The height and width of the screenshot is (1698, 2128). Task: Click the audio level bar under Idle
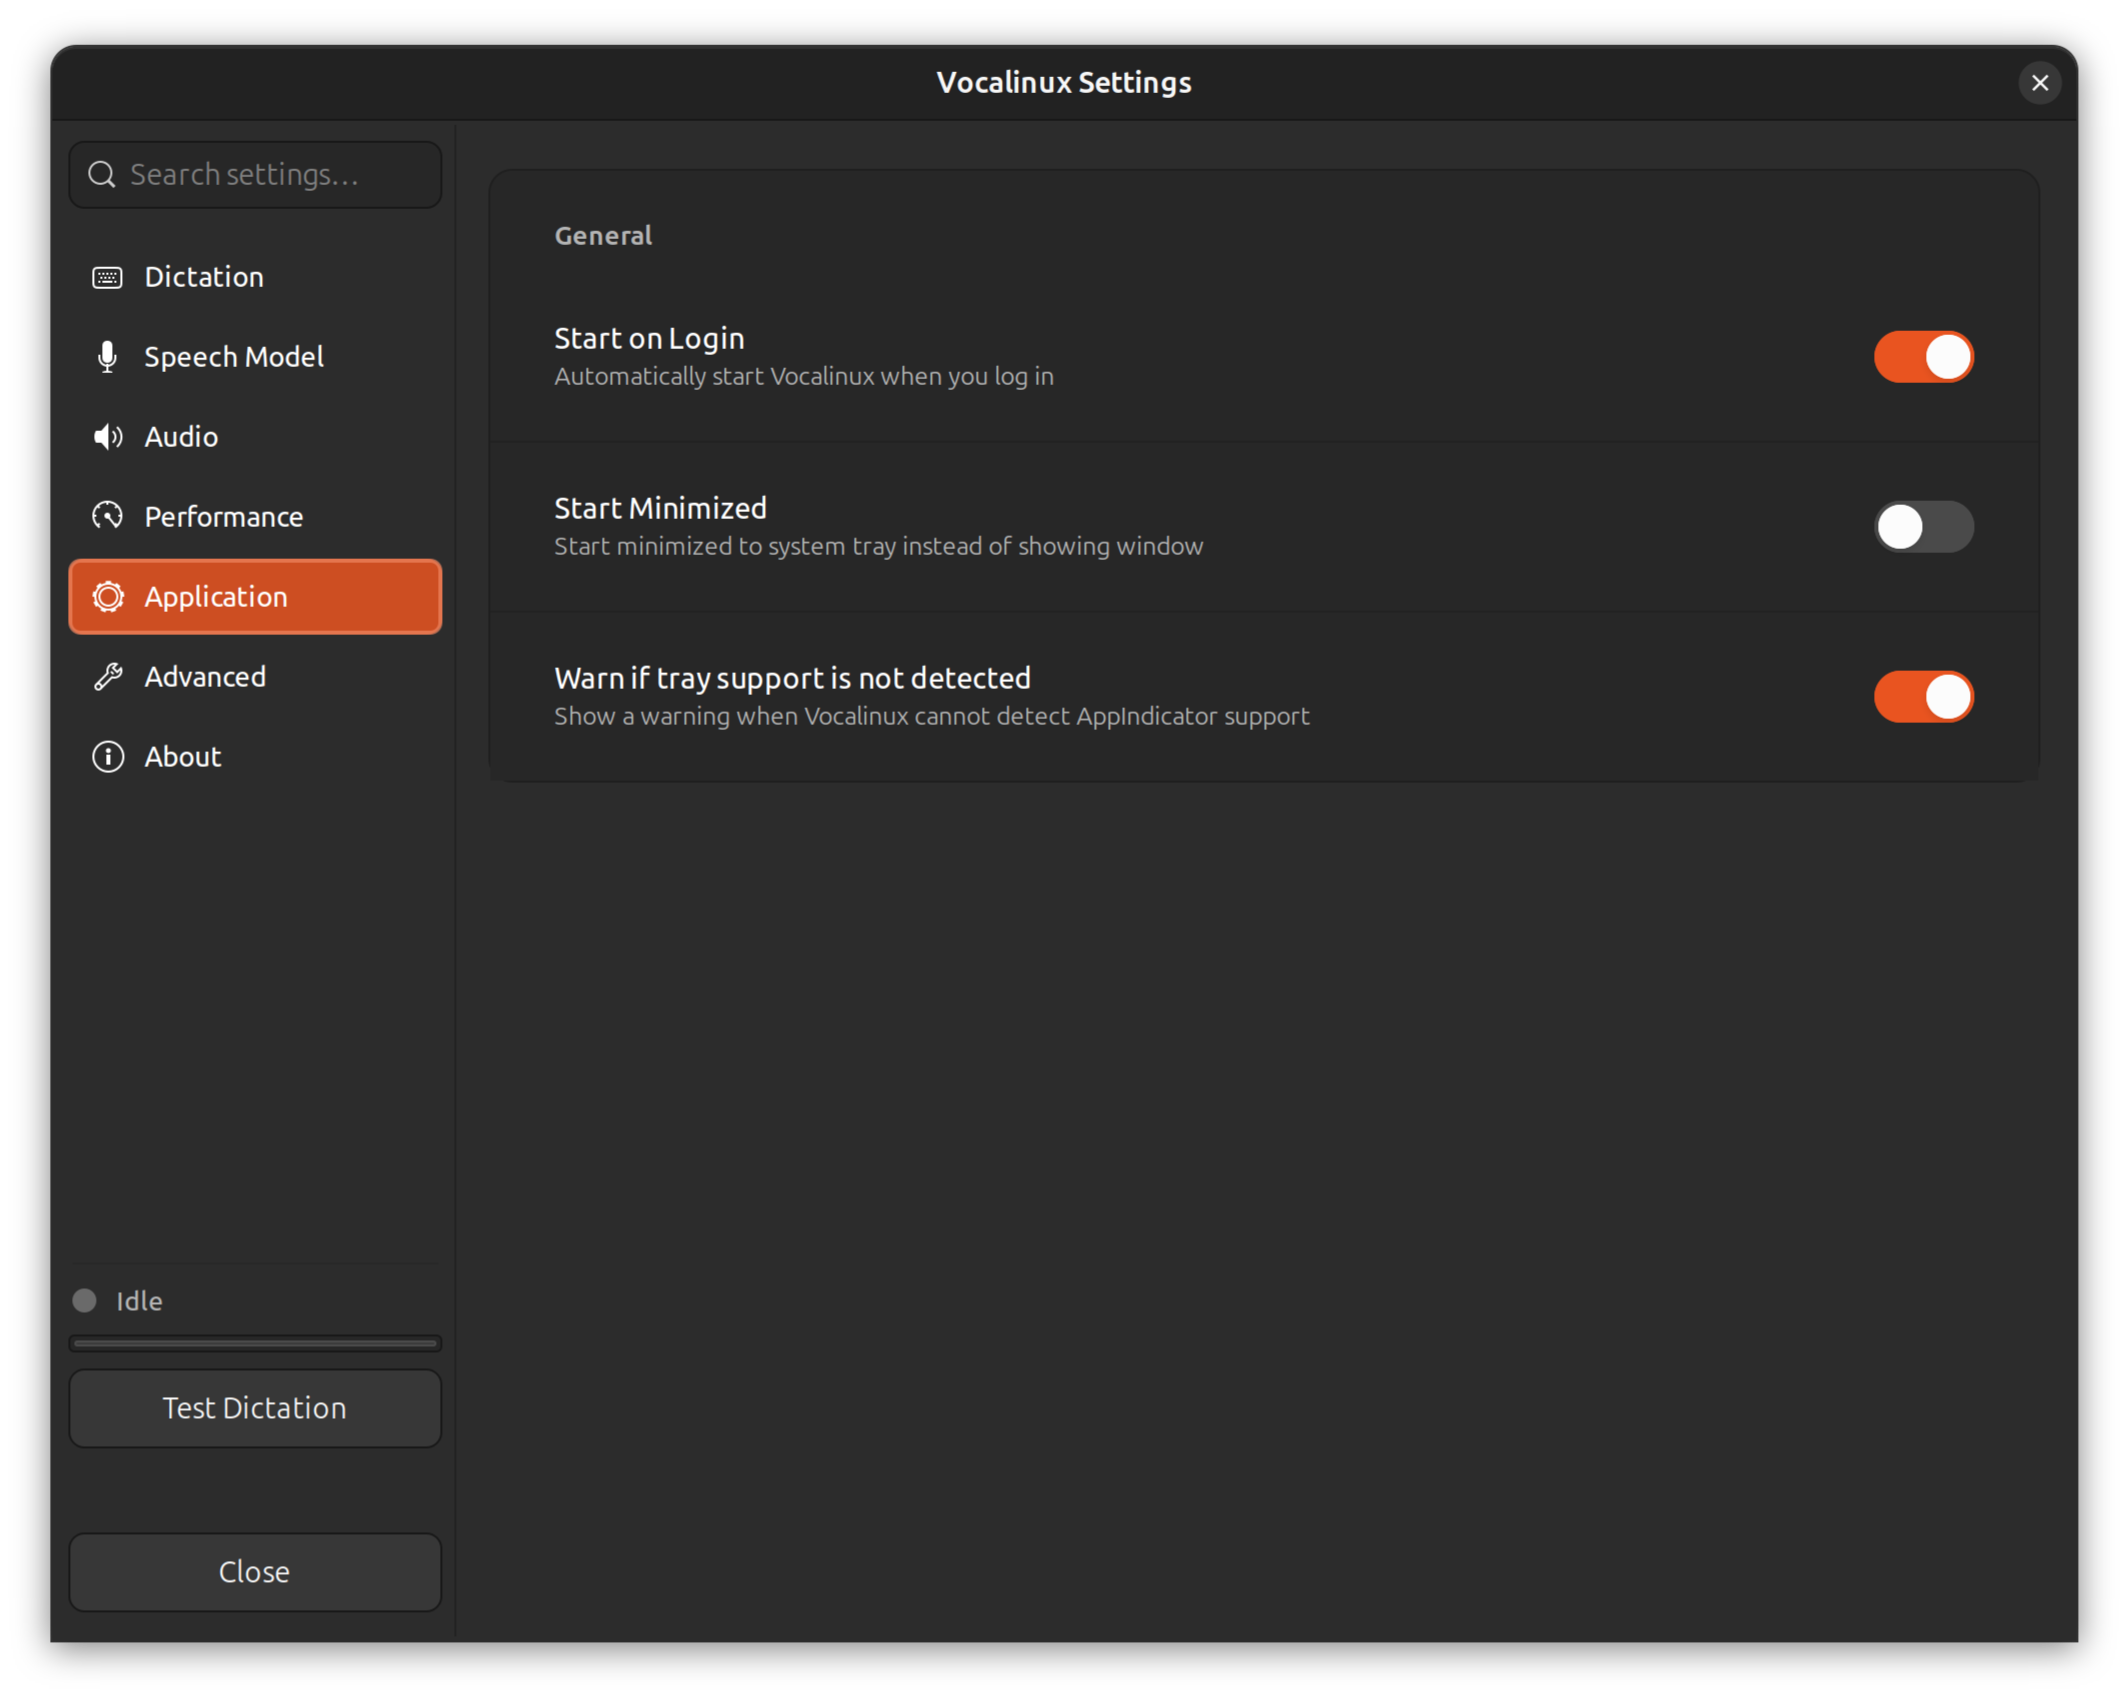(x=255, y=1343)
